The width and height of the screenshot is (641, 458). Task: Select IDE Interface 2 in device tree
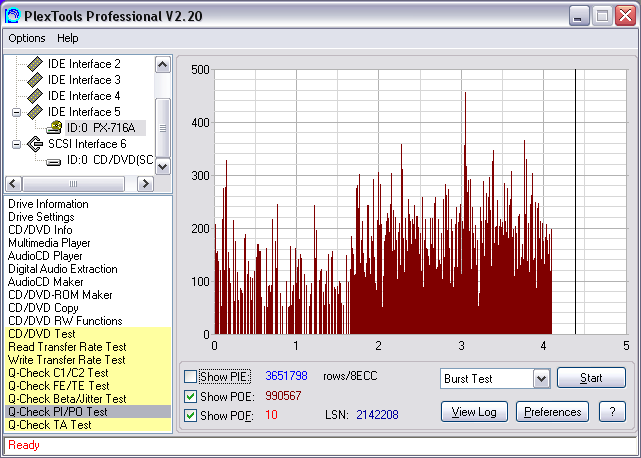(x=84, y=64)
